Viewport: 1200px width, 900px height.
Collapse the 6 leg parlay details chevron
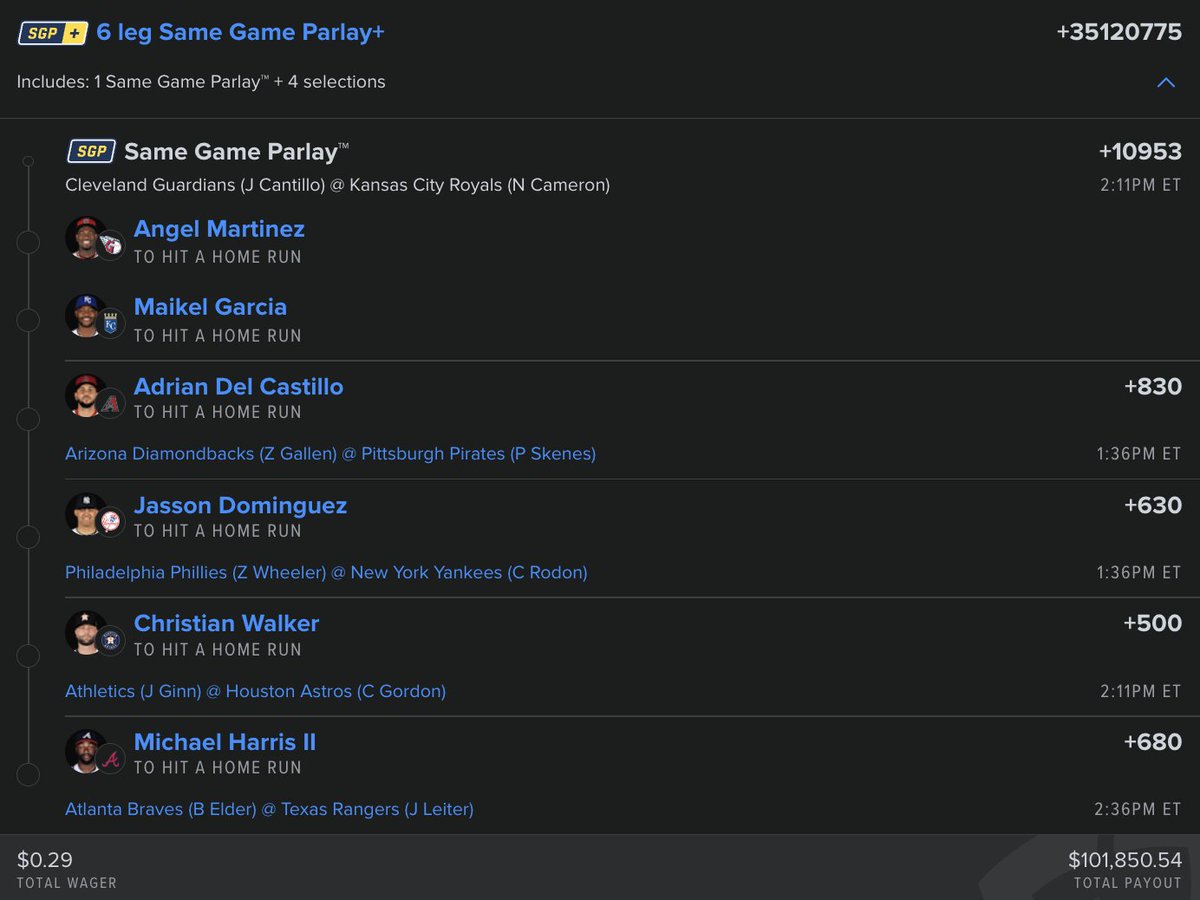(1166, 83)
